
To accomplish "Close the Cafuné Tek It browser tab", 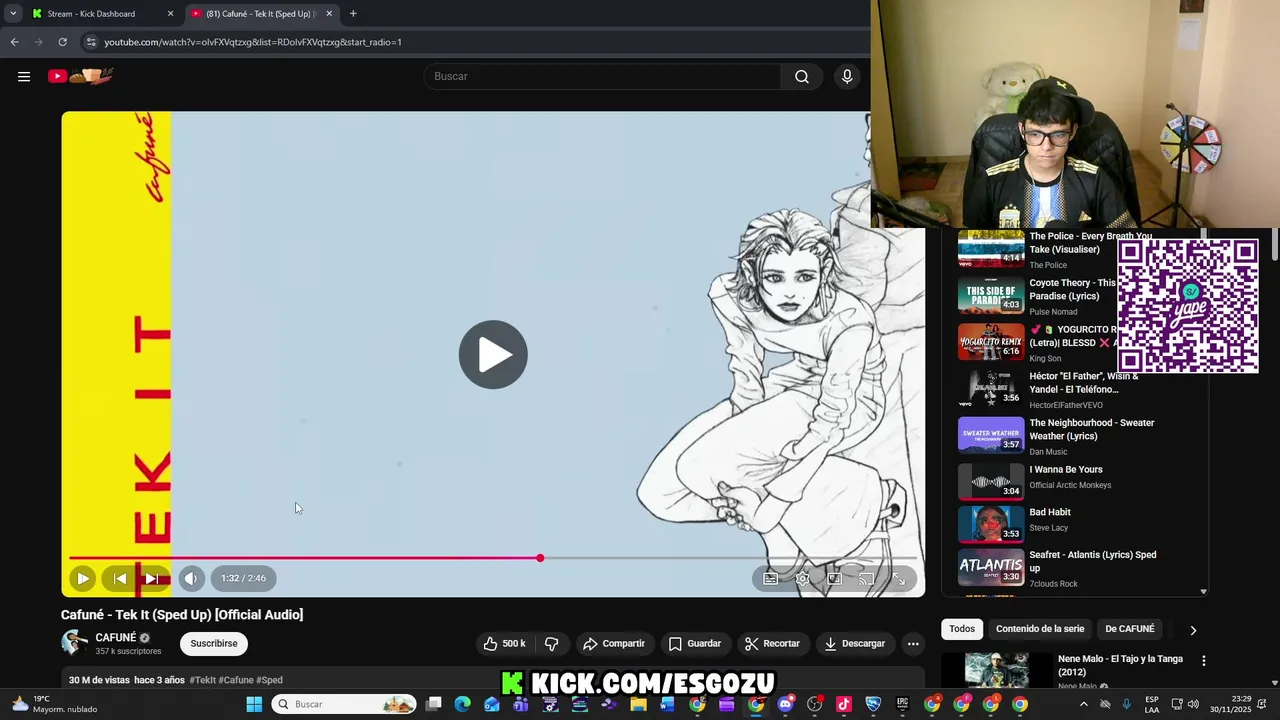I will click(329, 14).
